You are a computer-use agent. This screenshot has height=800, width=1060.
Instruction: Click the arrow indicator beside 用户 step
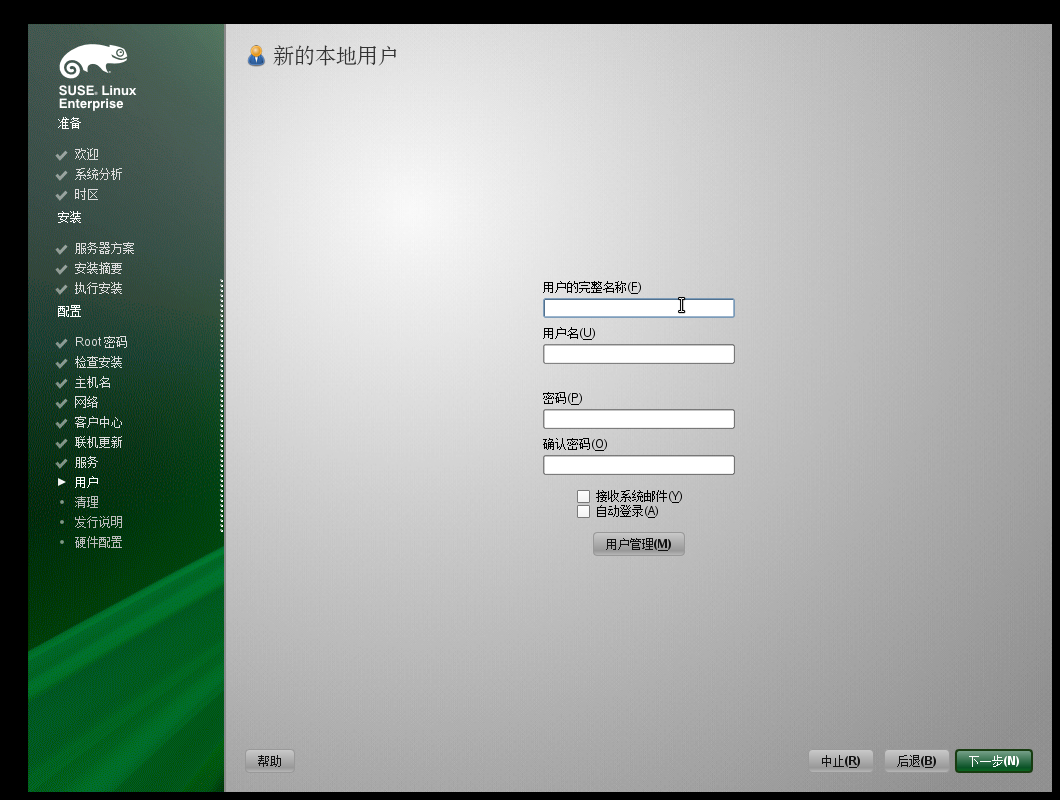(61, 481)
